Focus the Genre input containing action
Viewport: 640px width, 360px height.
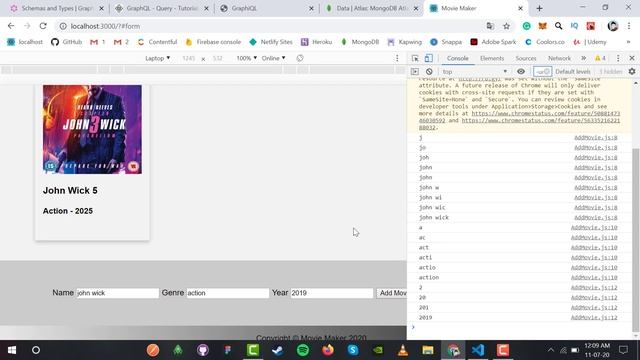[x=228, y=293]
